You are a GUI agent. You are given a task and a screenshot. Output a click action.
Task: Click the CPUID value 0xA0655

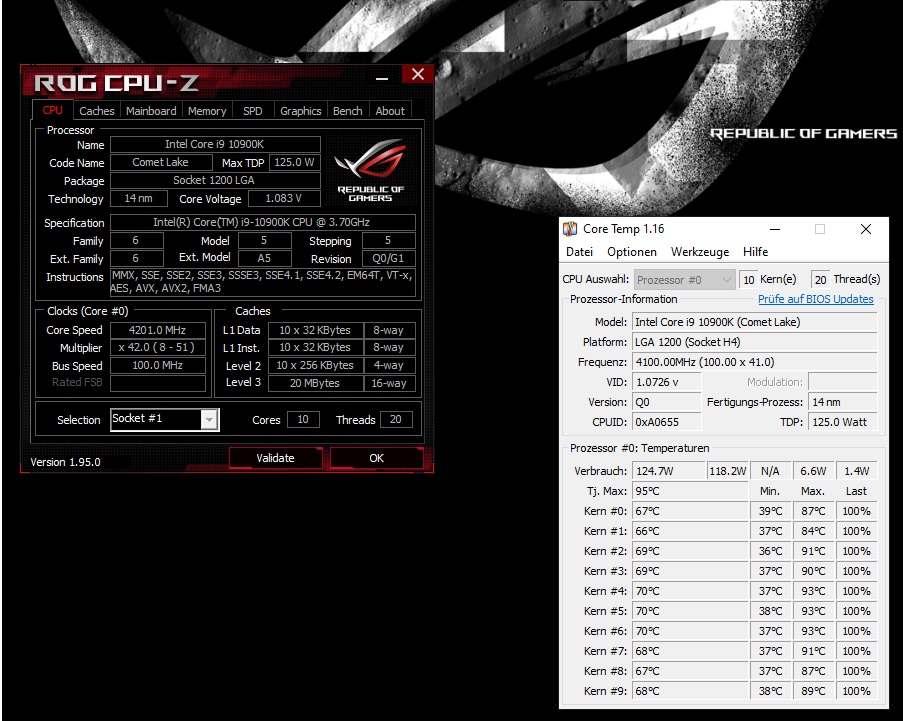pyautogui.click(x=666, y=422)
